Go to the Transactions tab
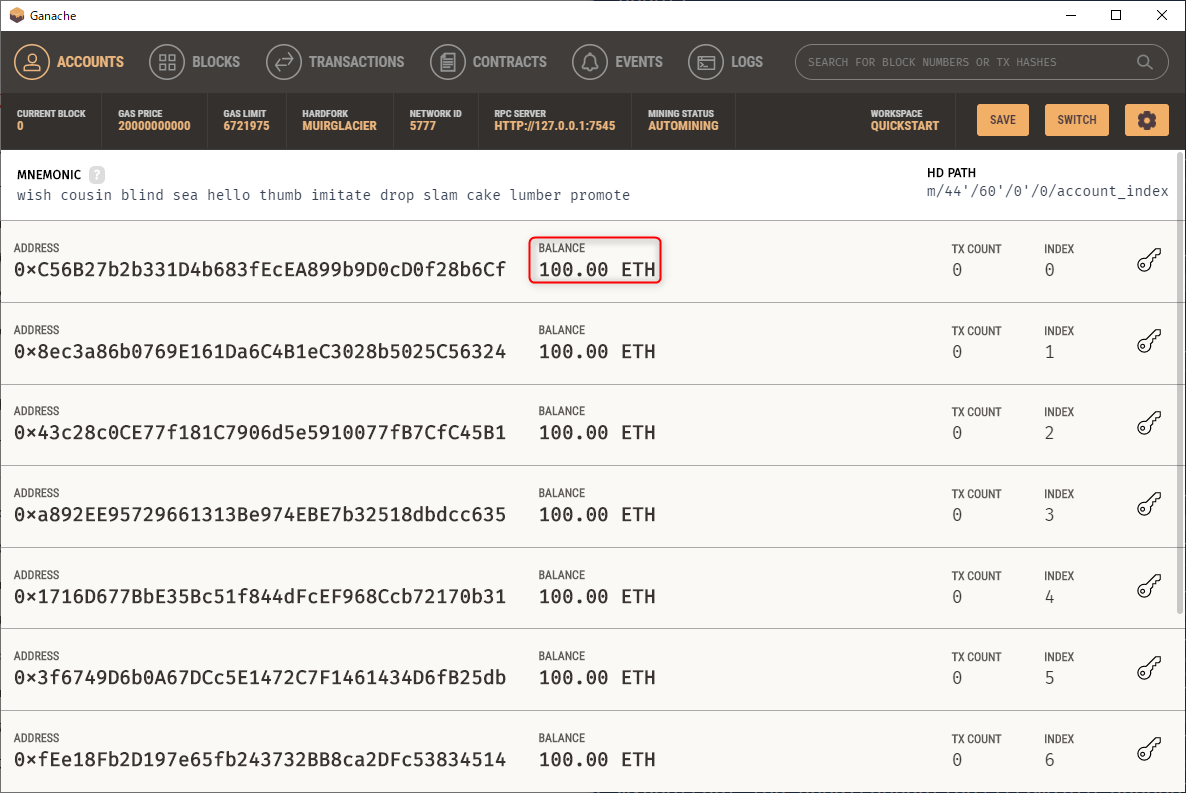 point(336,62)
